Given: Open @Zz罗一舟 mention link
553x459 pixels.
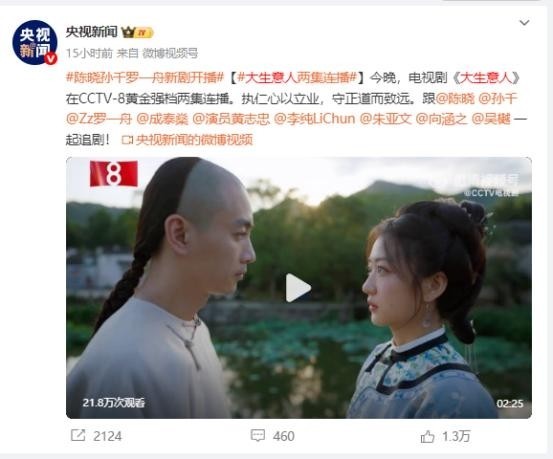Looking at the screenshot, I should click(x=99, y=119).
